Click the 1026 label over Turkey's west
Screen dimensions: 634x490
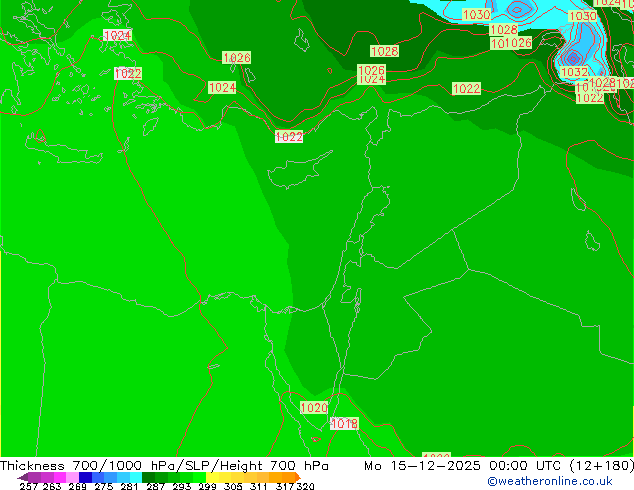tap(236, 58)
